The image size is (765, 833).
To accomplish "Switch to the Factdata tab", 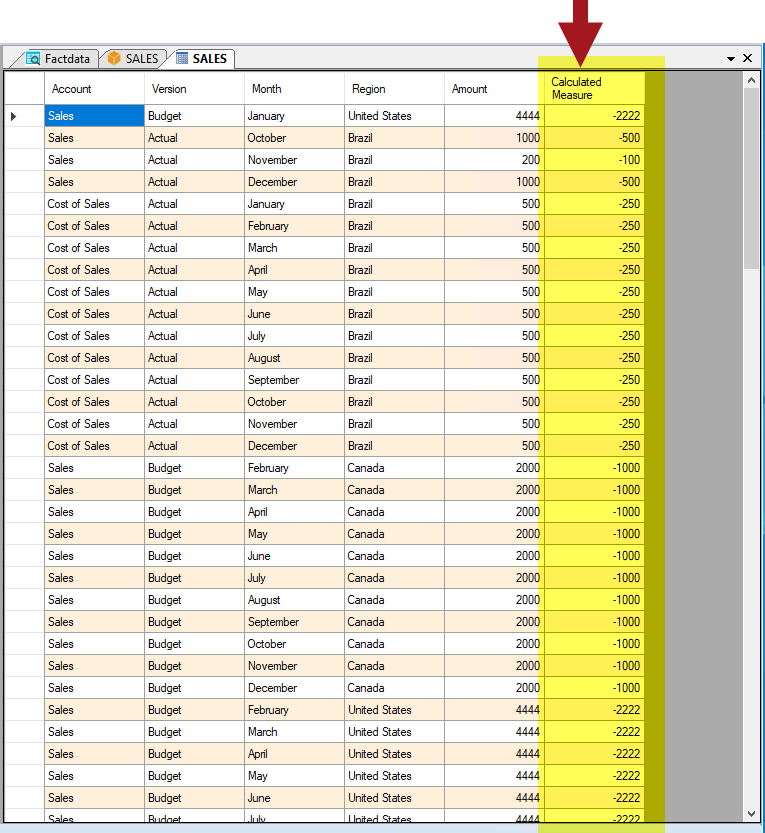I will click(66, 59).
